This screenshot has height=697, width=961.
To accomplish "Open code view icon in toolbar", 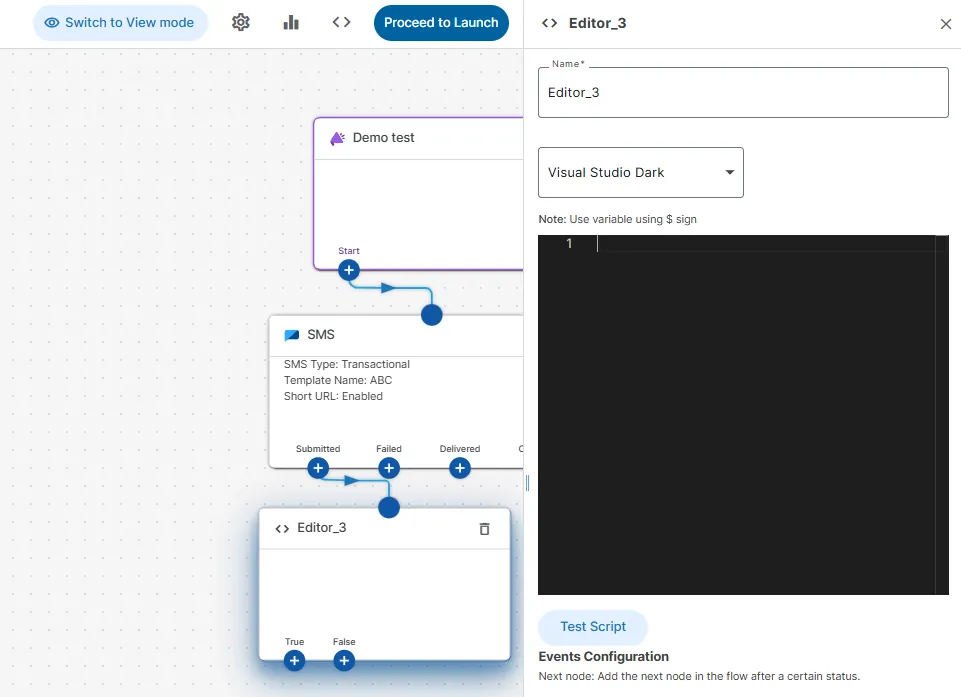I will 341,23.
